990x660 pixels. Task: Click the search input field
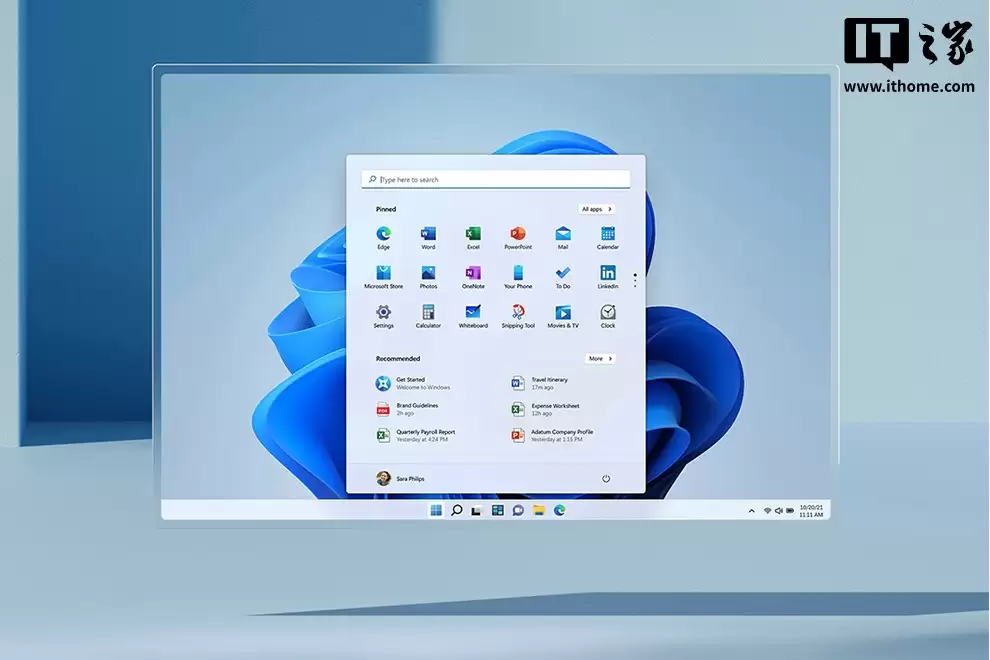click(495, 178)
